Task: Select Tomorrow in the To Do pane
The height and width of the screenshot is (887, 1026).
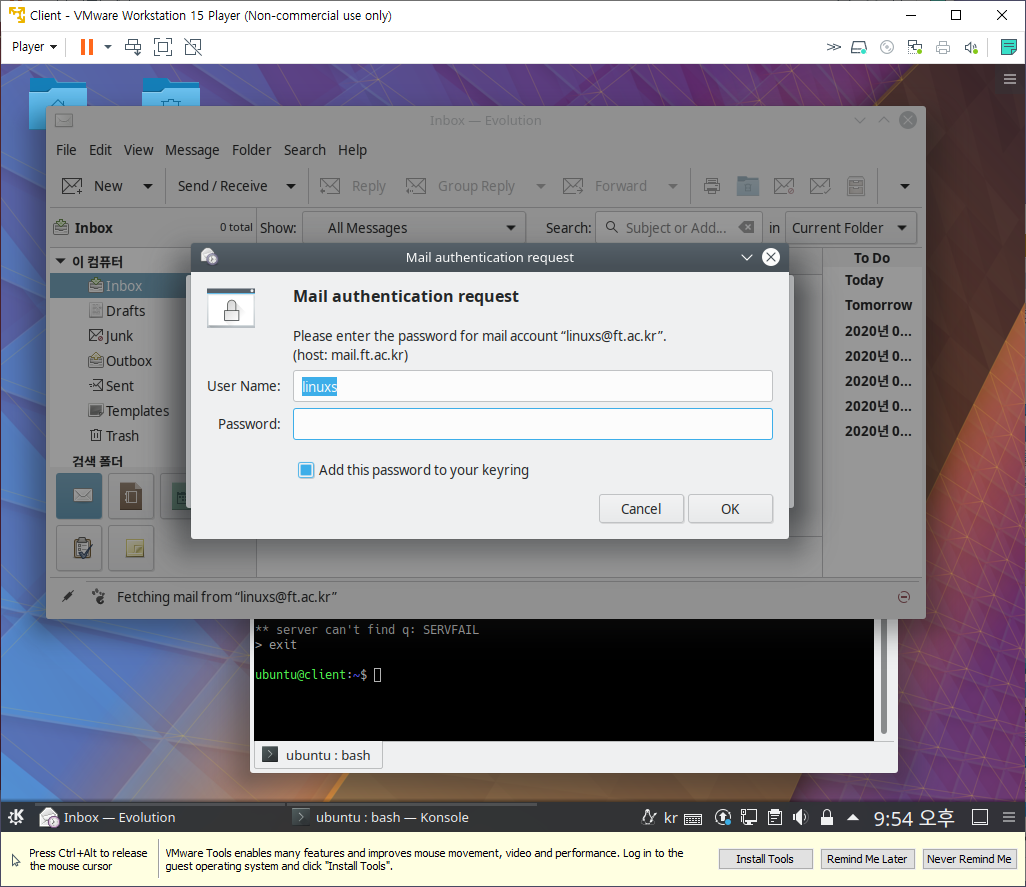Action: pos(877,305)
